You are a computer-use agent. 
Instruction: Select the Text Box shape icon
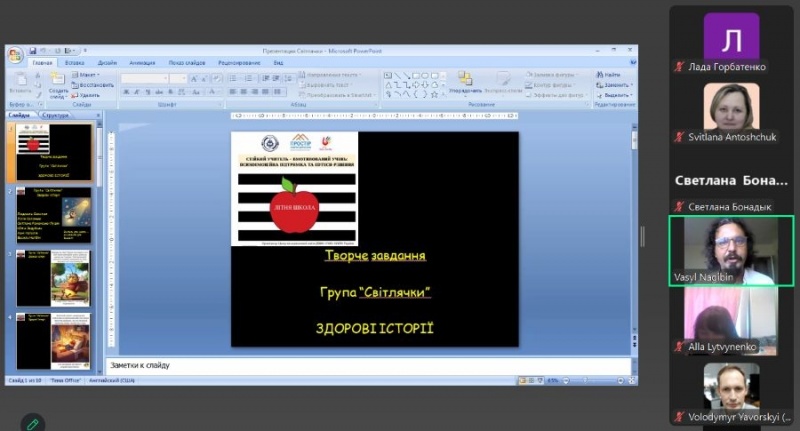[388, 75]
